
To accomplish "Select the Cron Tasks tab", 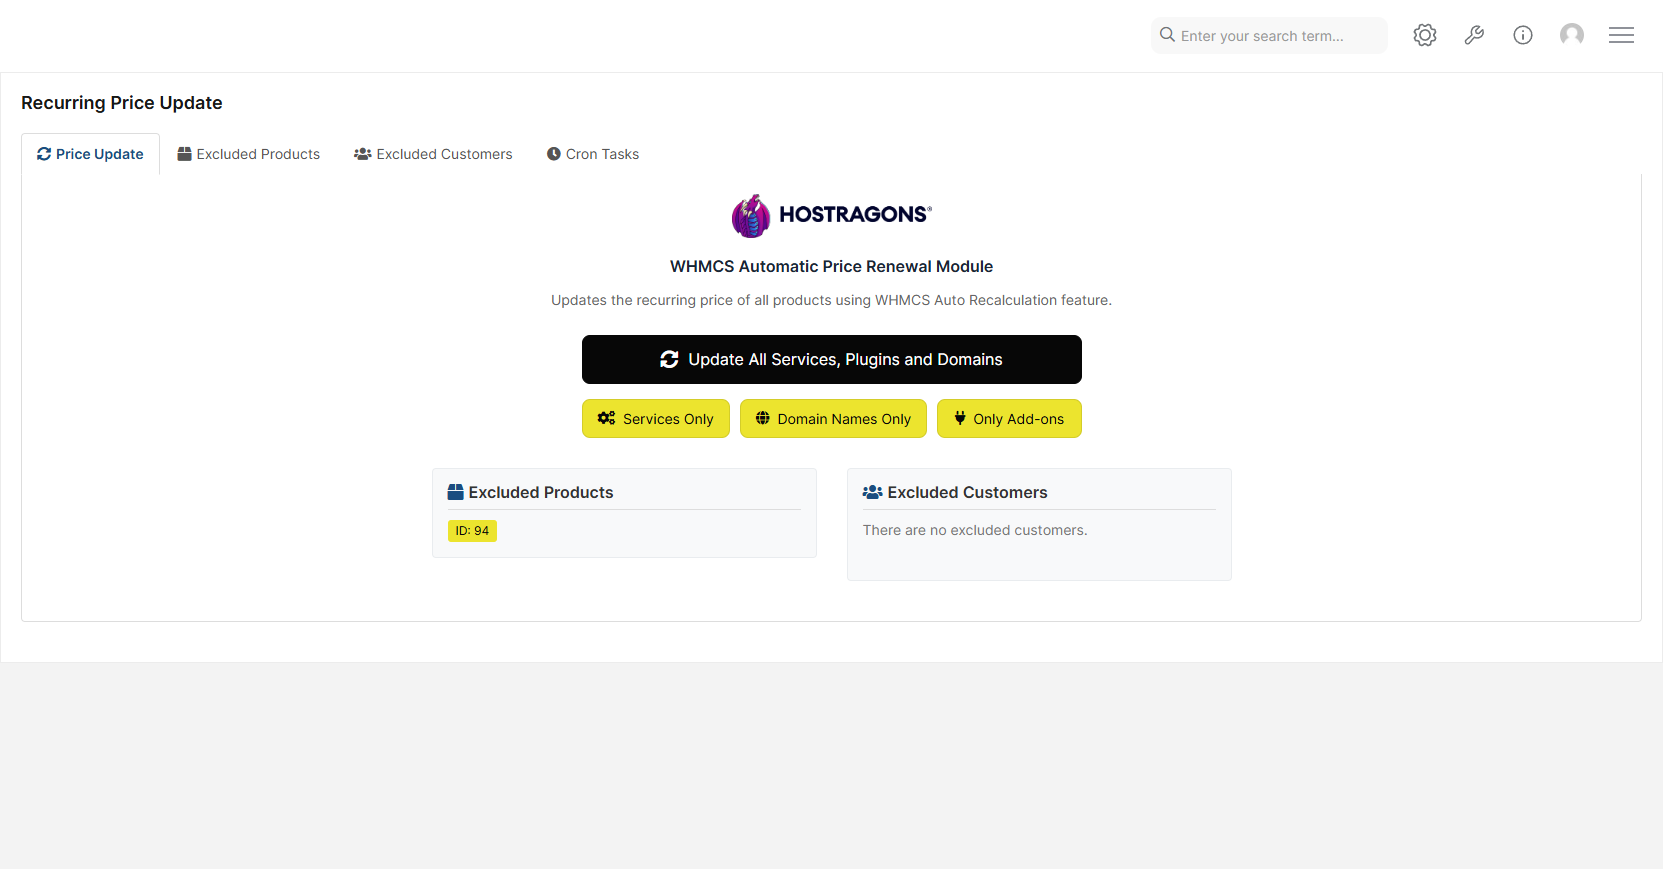I will coord(593,154).
